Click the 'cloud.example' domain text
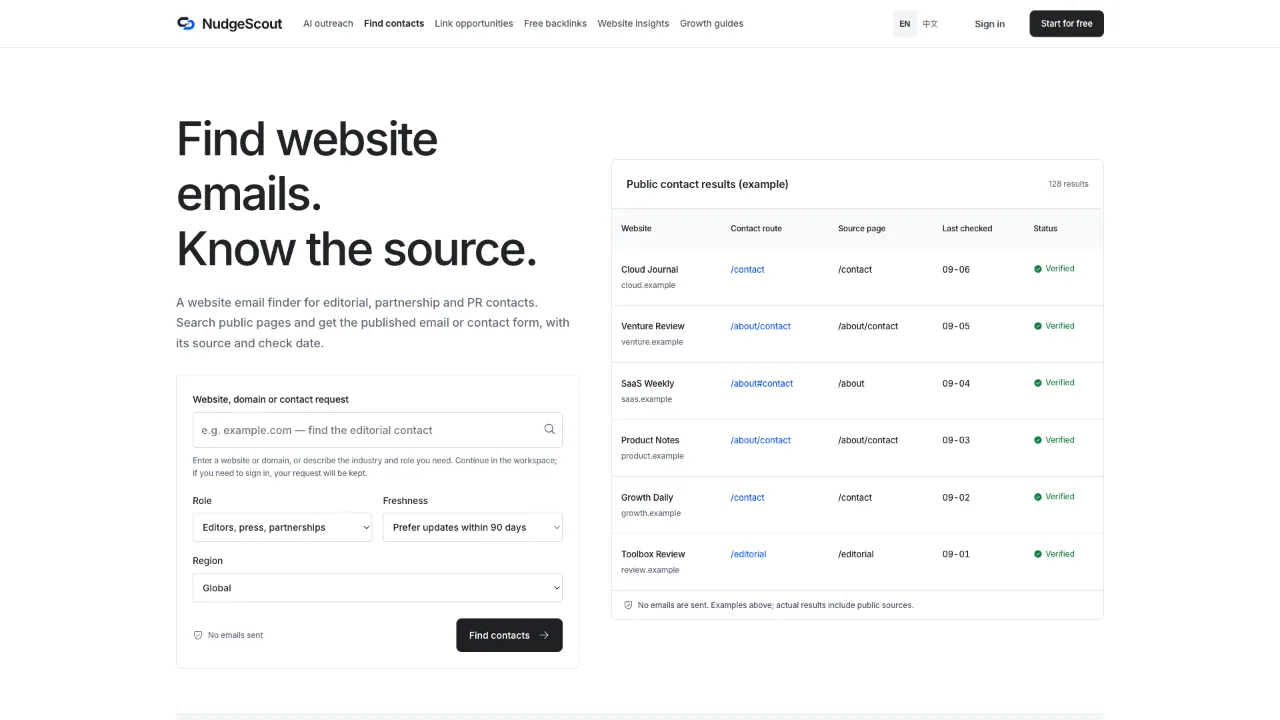 pos(648,286)
